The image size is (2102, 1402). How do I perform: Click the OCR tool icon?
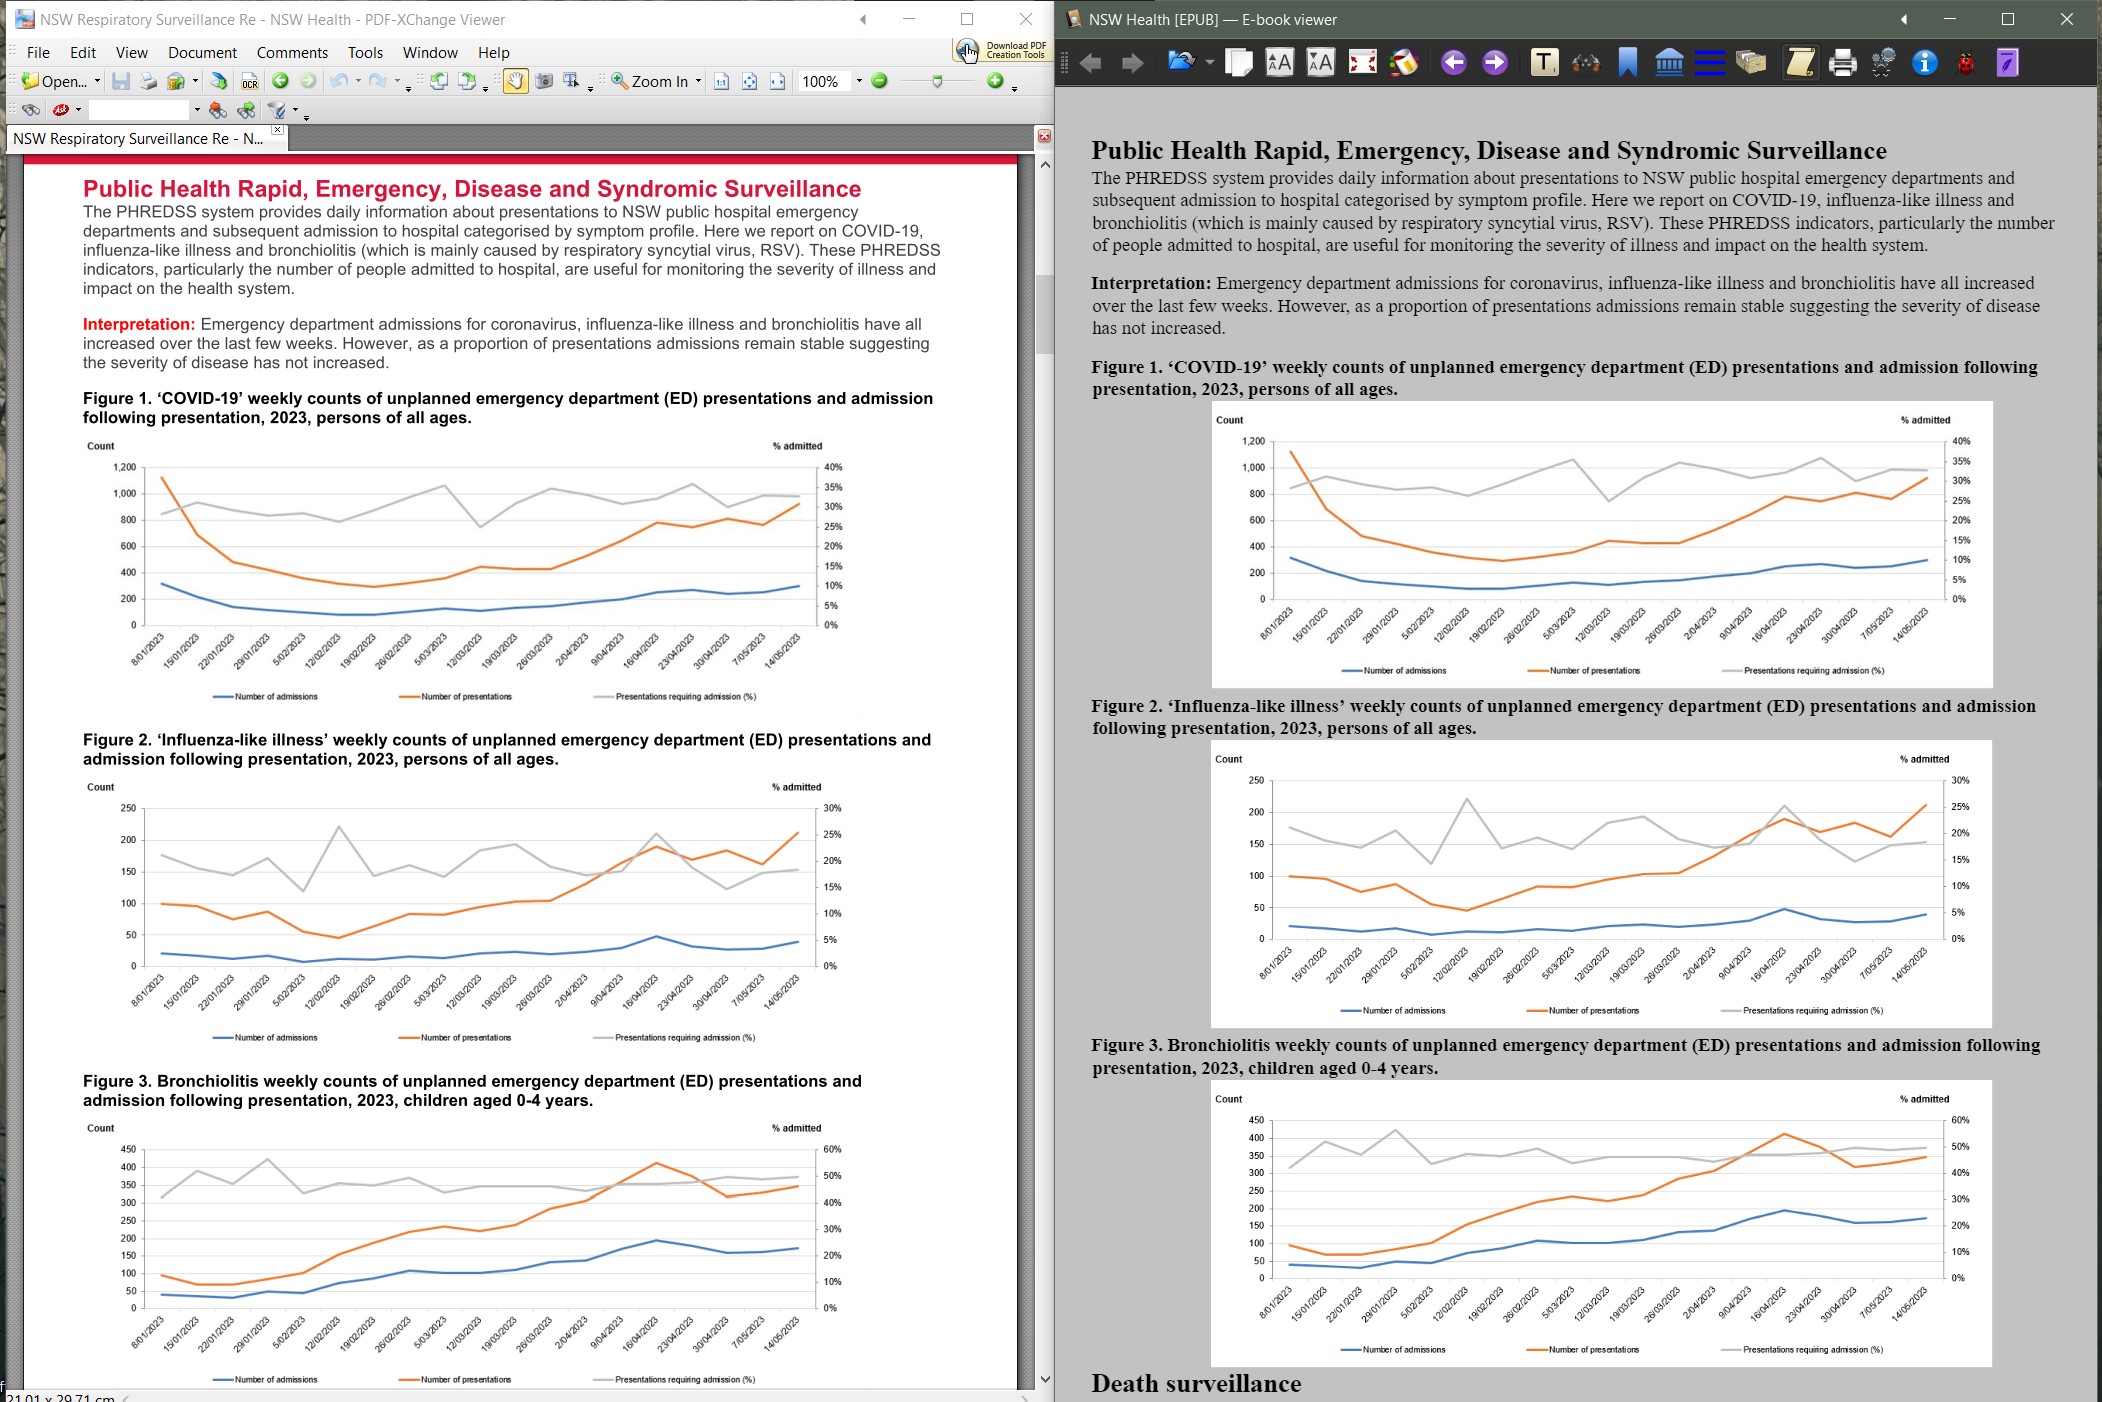250,82
